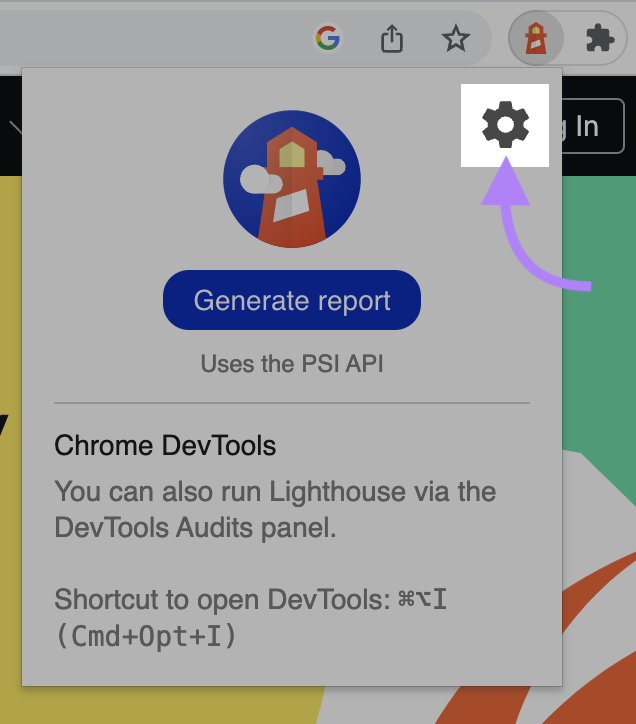This screenshot has height=724, width=636.
Task: Click the share icon in address bar
Action: click(x=392, y=39)
